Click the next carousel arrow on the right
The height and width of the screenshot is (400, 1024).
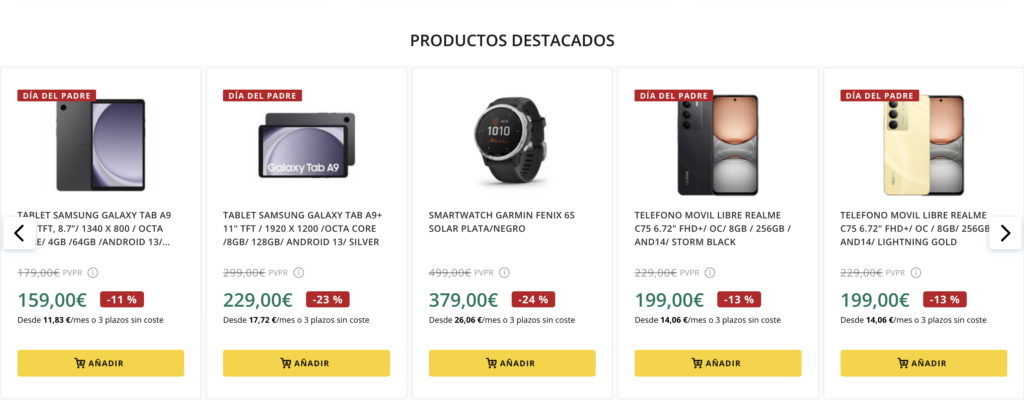pyautogui.click(x=1005, y=233)
